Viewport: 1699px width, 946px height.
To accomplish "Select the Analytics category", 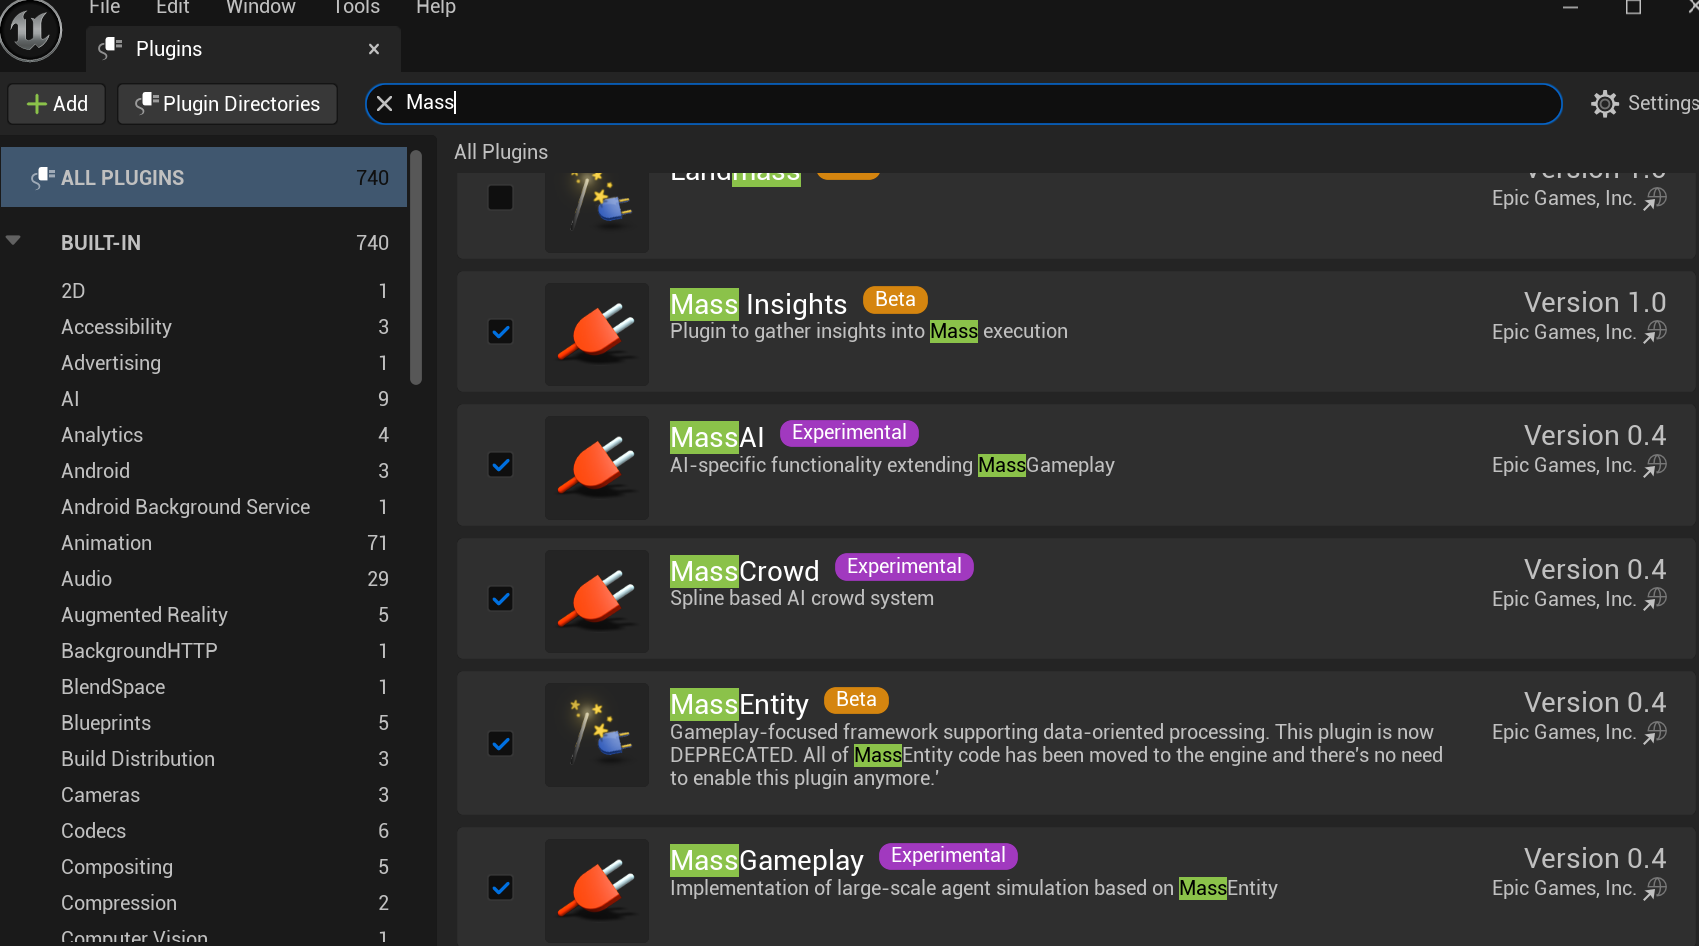I will tap(204, 435).
